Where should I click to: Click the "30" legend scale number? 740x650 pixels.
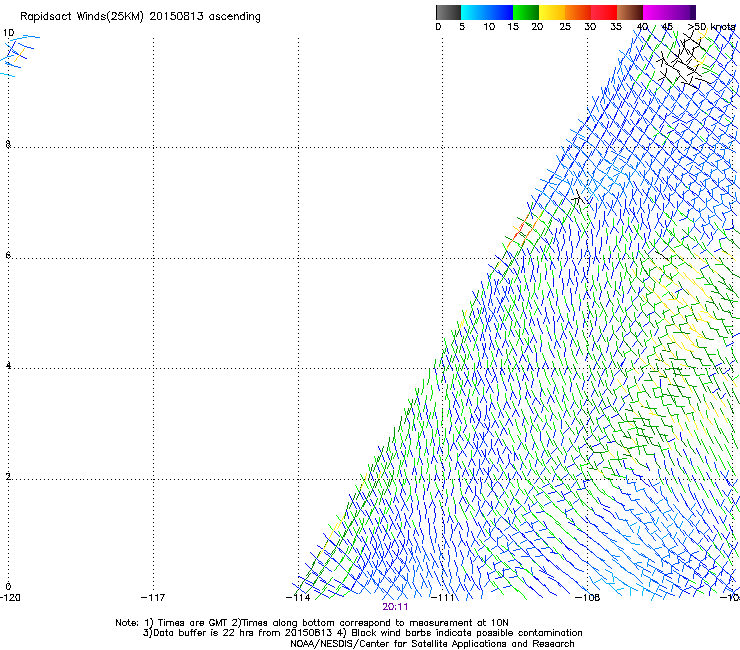[x=590, y=27]
